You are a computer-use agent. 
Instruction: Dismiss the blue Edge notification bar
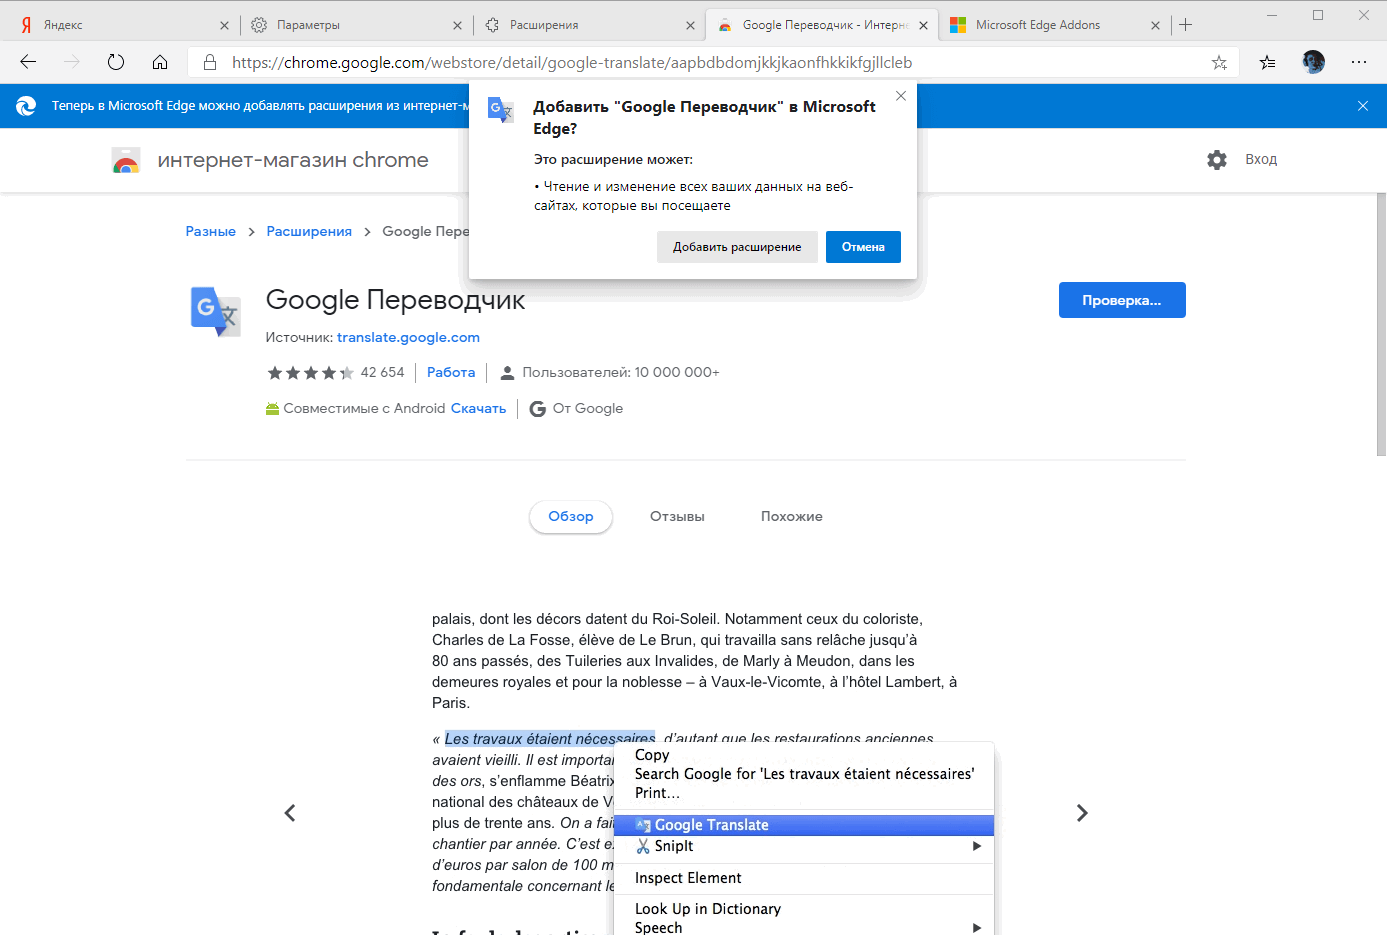pos(1363,106)
